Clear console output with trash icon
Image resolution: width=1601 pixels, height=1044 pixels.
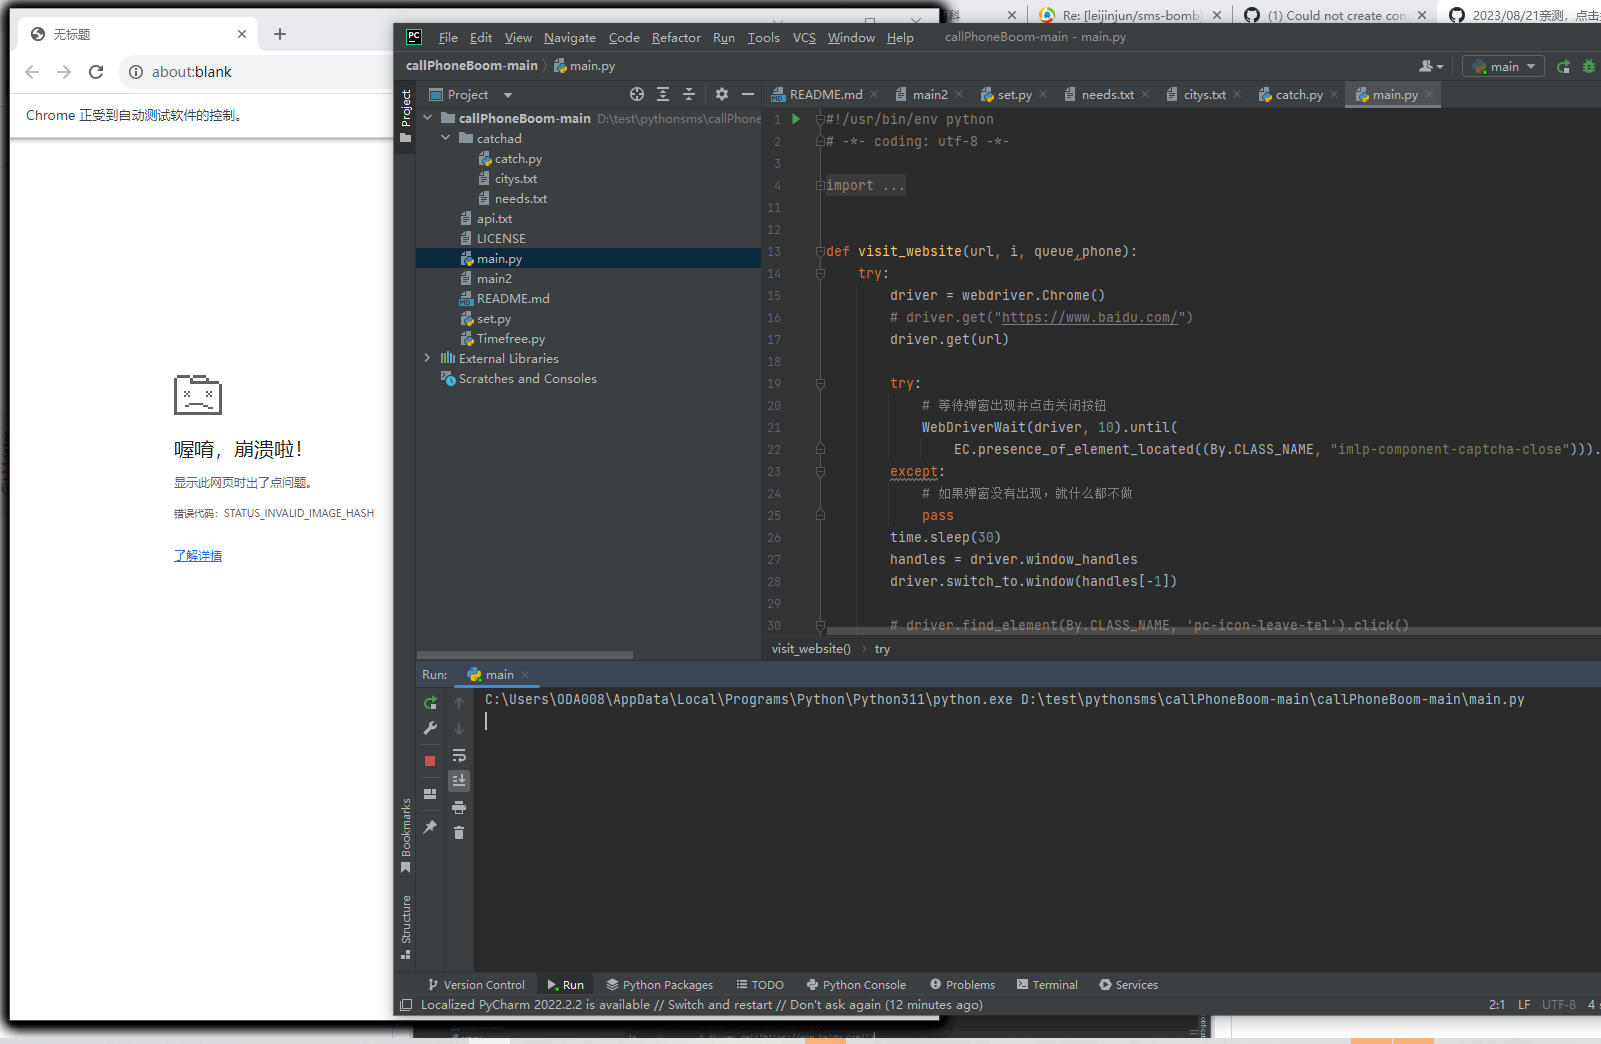459,833
